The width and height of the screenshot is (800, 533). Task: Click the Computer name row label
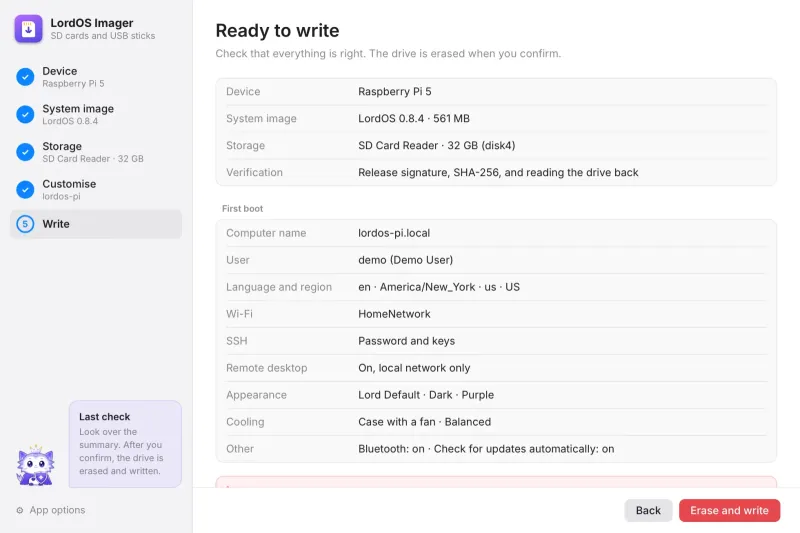pos(266,233)
